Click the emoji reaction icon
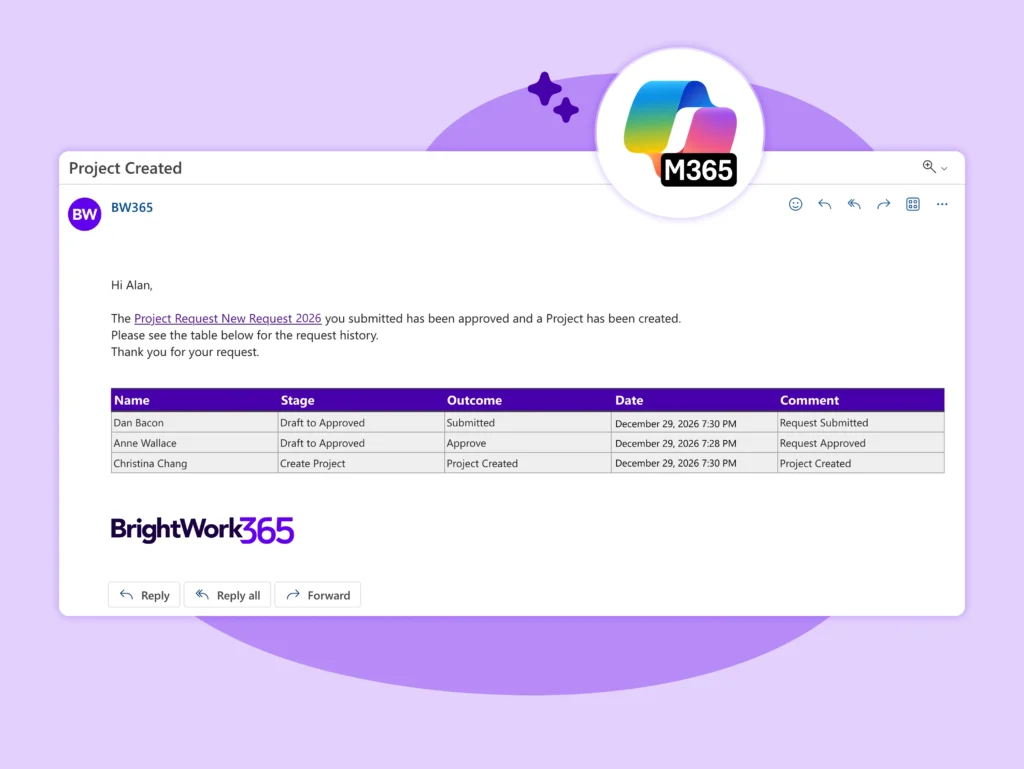 click(795, 204)
